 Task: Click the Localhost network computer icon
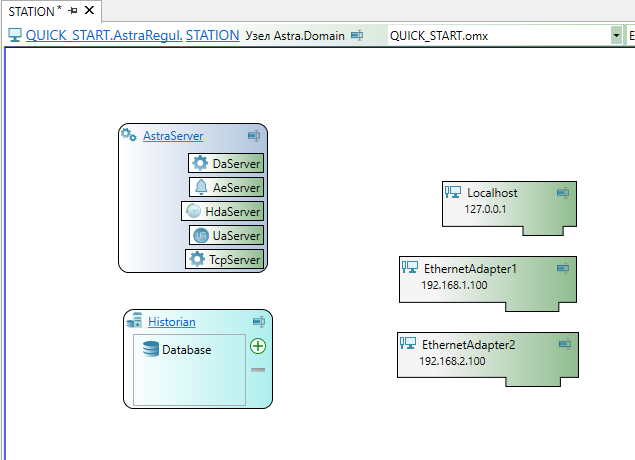pos(453,192)
